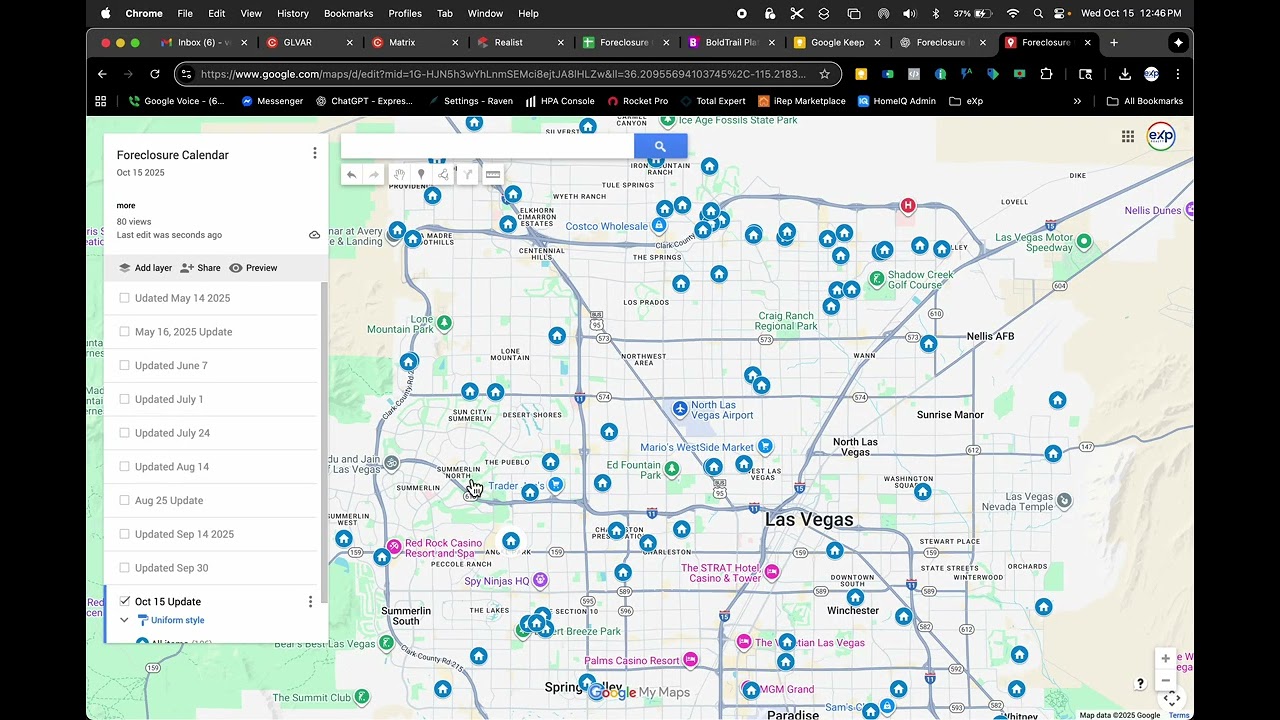The width and height of the screenshot is (1280, 720).
Task: Click the red hospital H marker on the map
Action: (908, 206)
